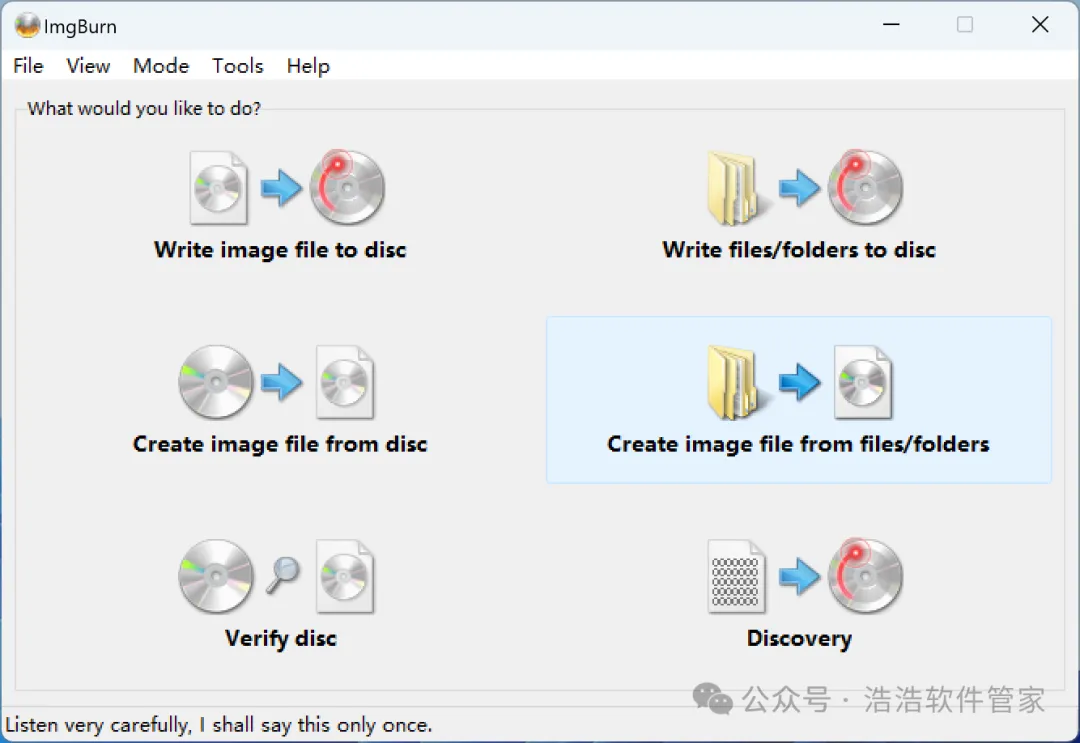This screenshot has width=1080, height=743.
Task: Click the blue arrow above 'Create image file from disc'
Action: [281, 382]
